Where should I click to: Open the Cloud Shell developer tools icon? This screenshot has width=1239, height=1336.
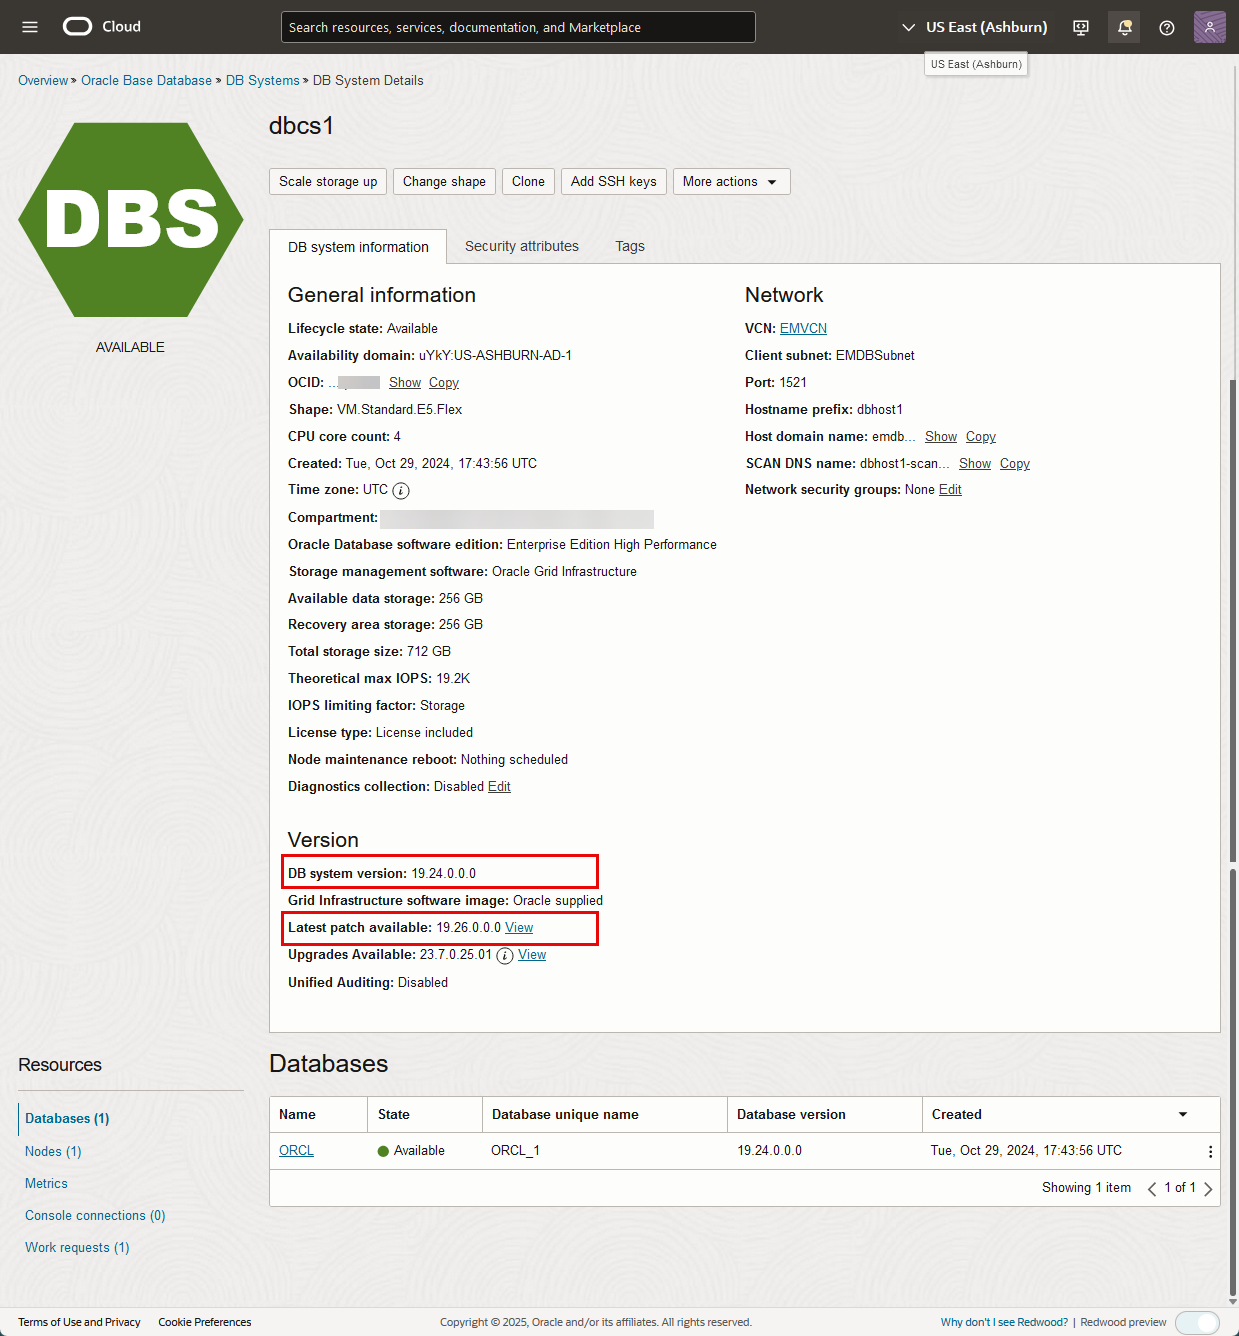(1080, 27)
